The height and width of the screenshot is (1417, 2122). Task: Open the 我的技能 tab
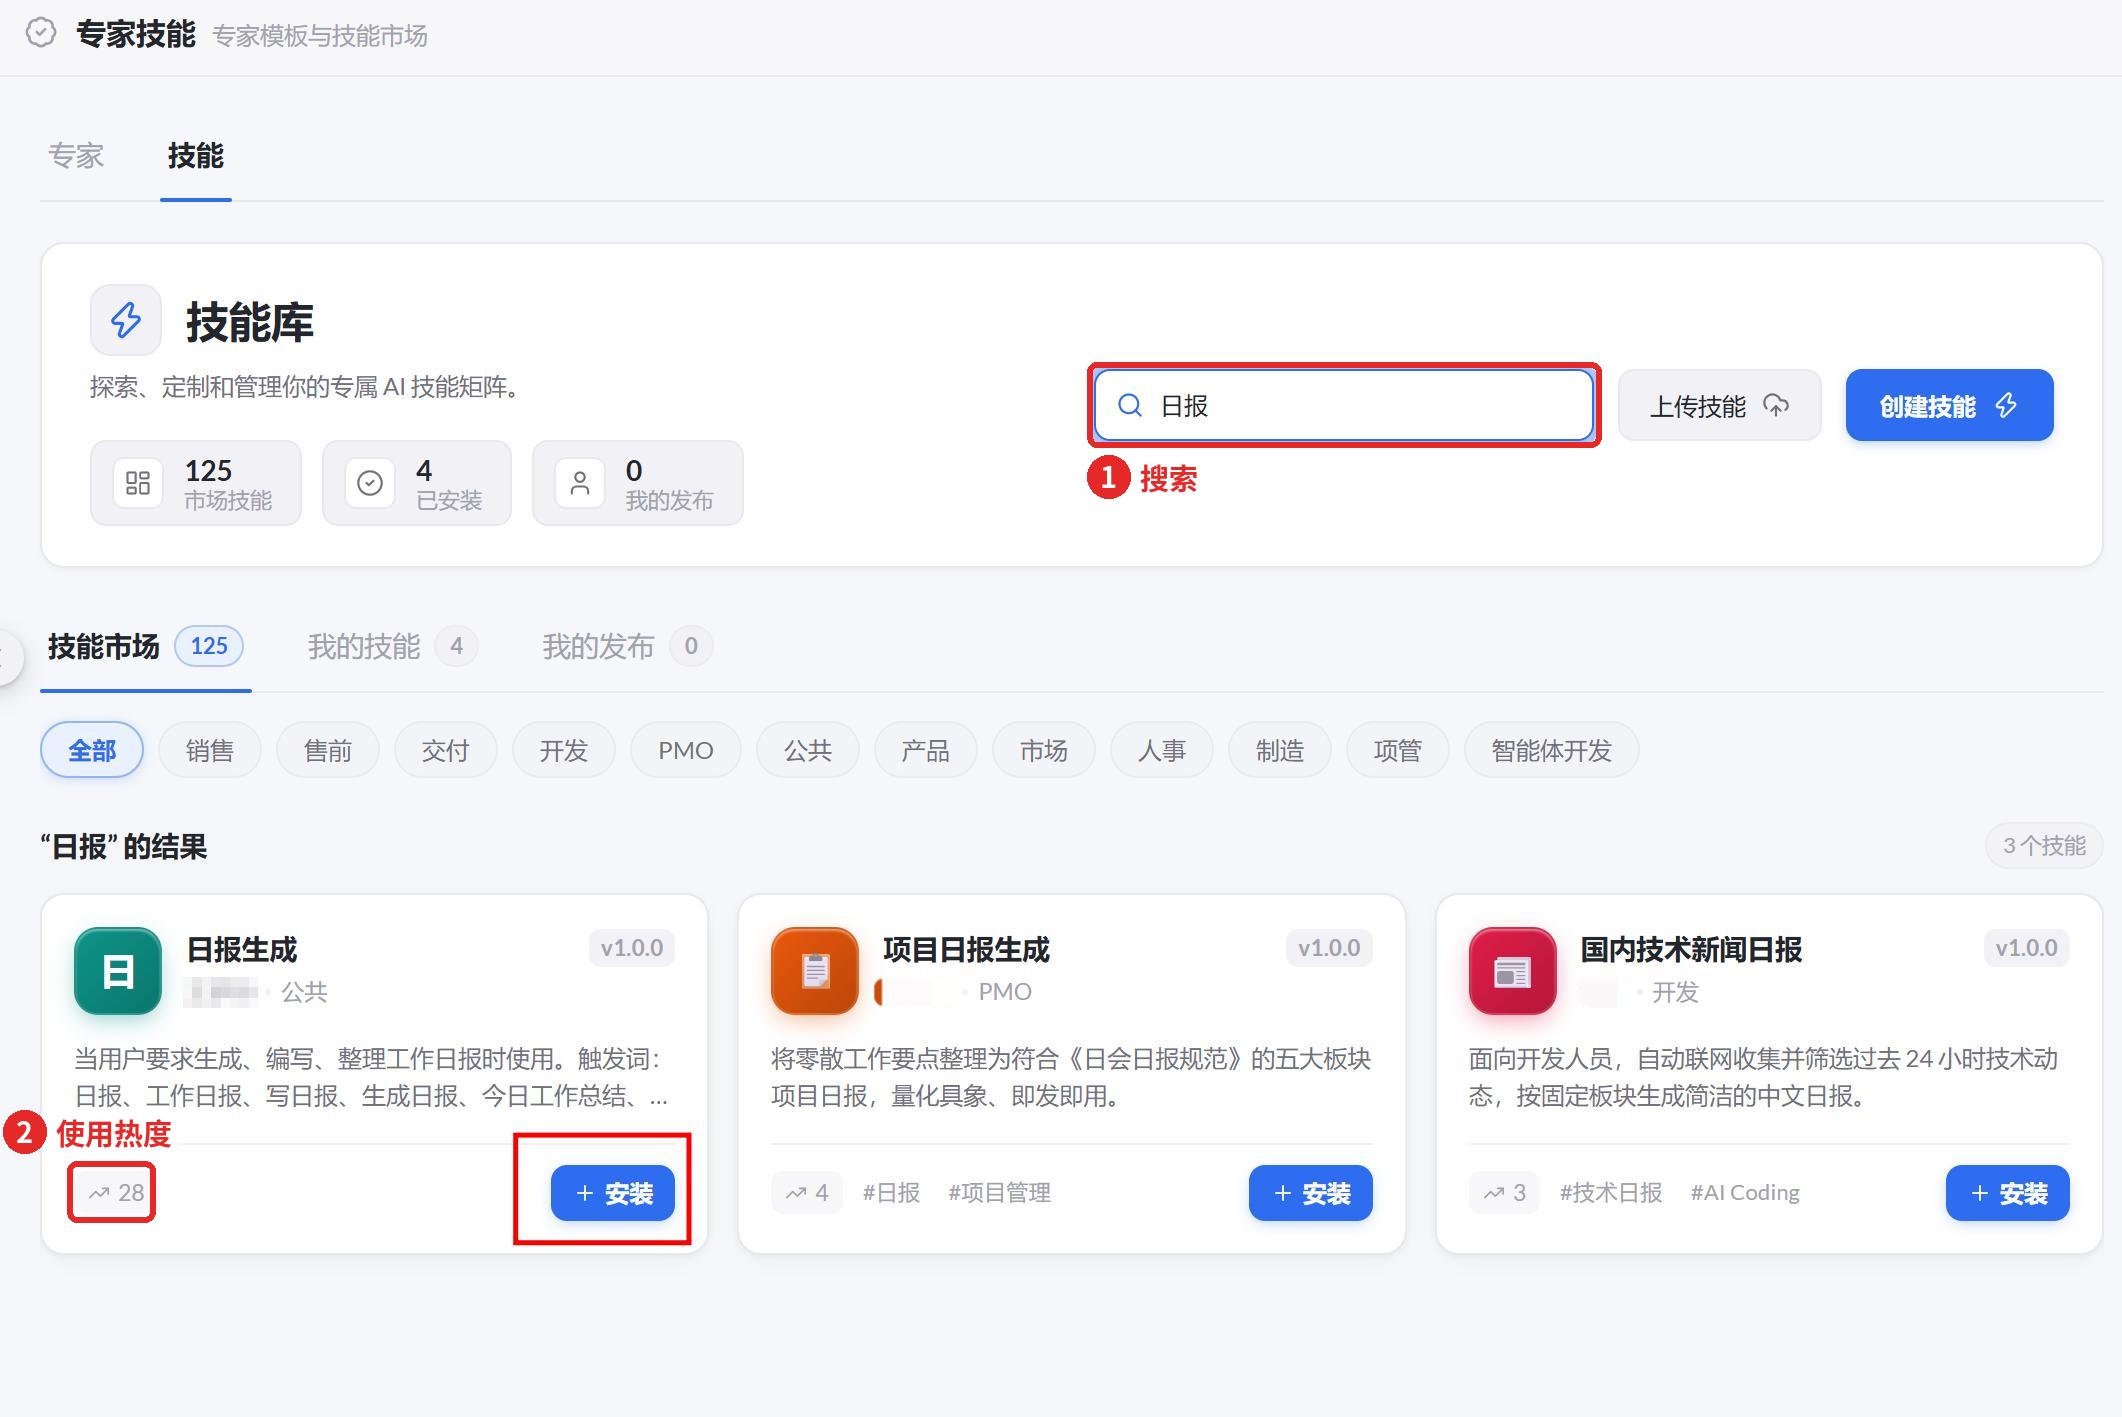(392, 647)
